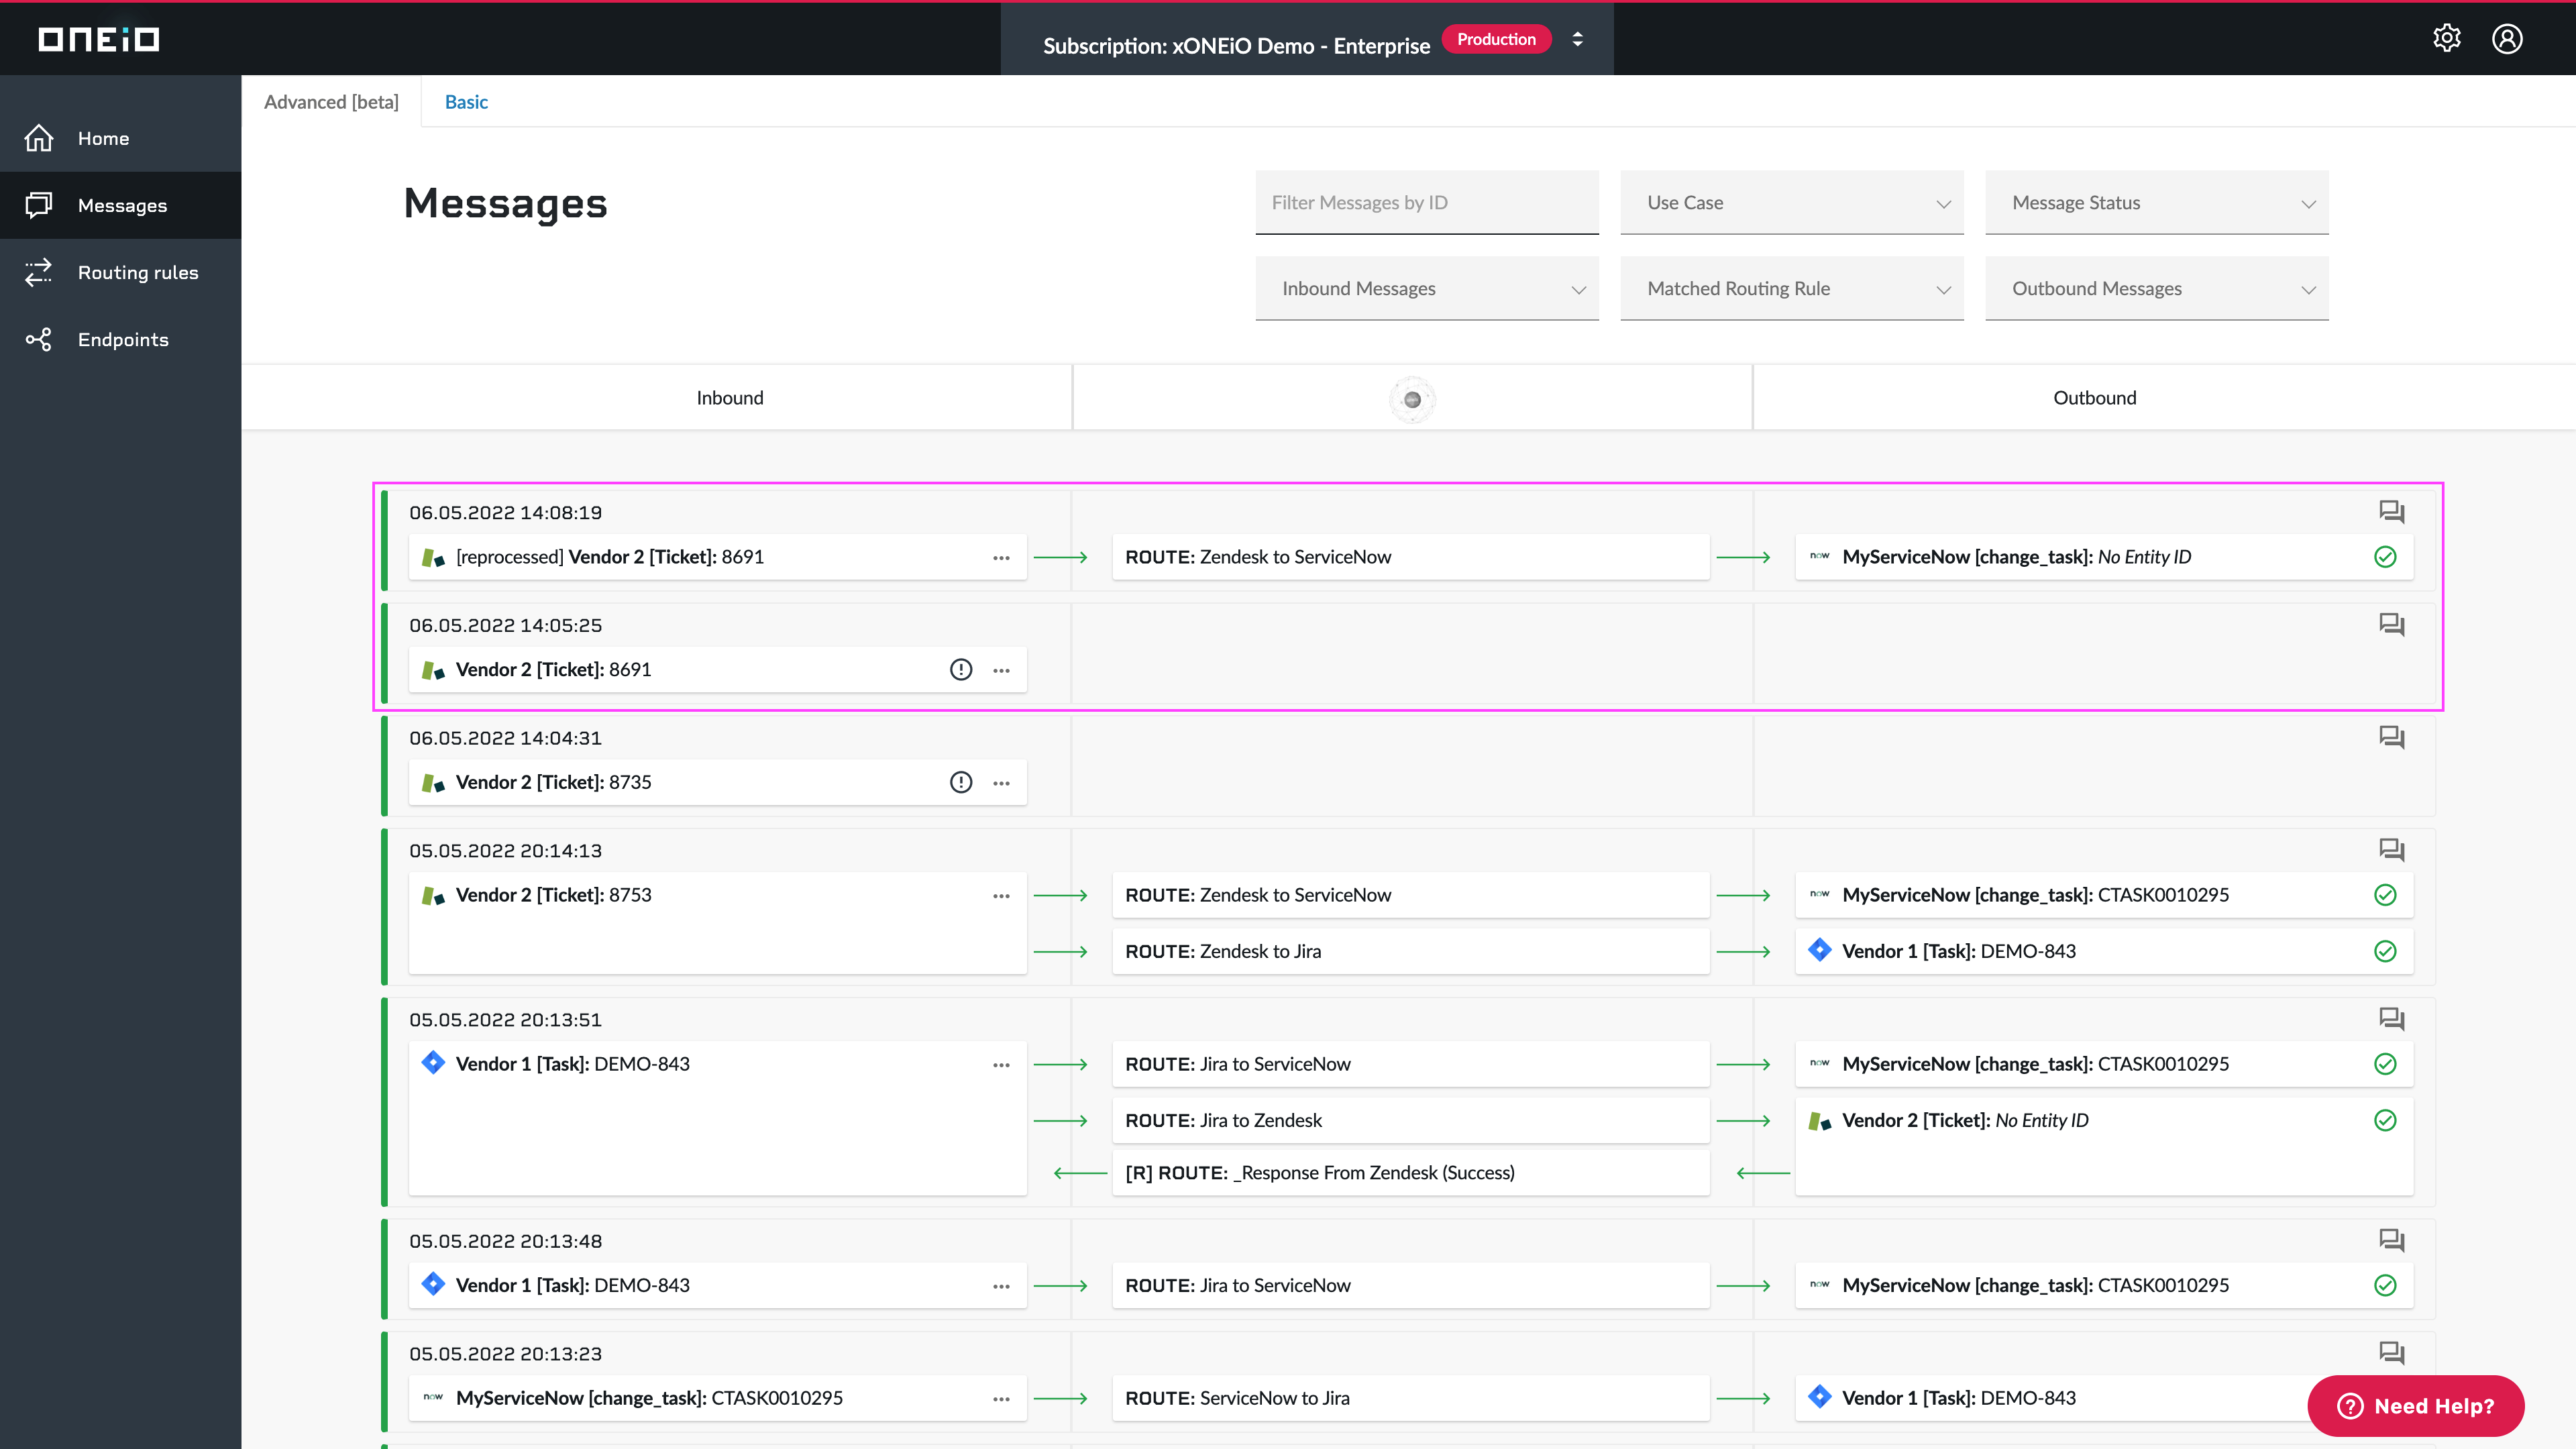Expand the Message Status dropdown
Image resolution: width=2576 pixels, height=1449 pixels.
click(2156, 203)
